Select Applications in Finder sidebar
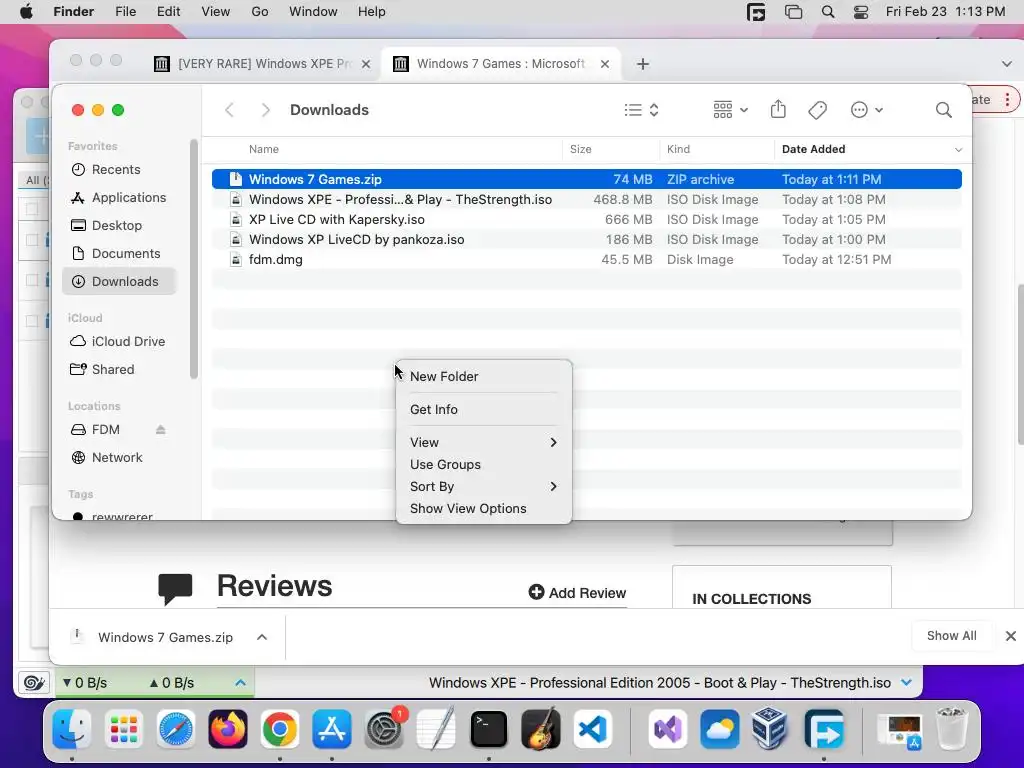This screenshot has height=768, width=1024. (120, 197)
